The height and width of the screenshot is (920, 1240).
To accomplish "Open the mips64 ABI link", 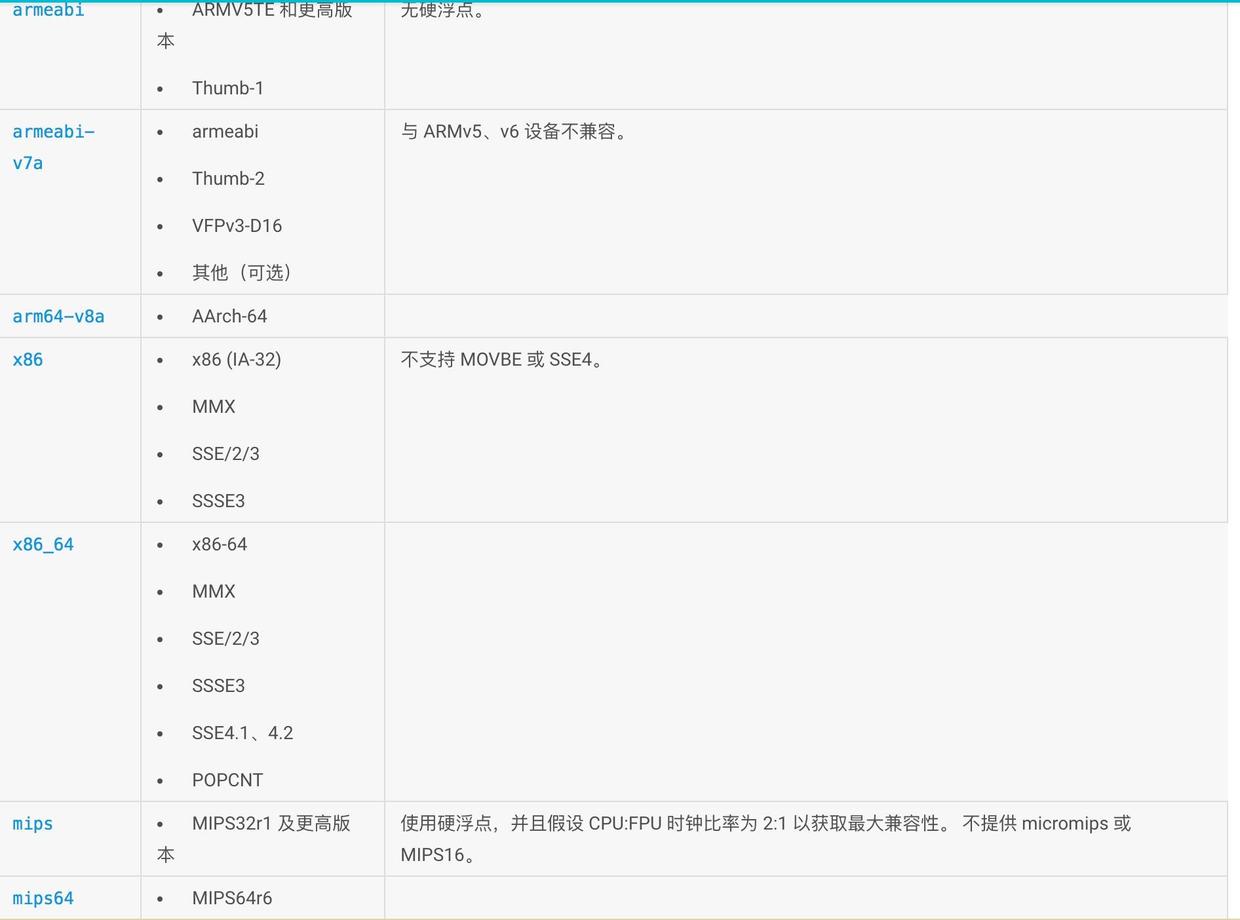I will [x=43, y=898].
